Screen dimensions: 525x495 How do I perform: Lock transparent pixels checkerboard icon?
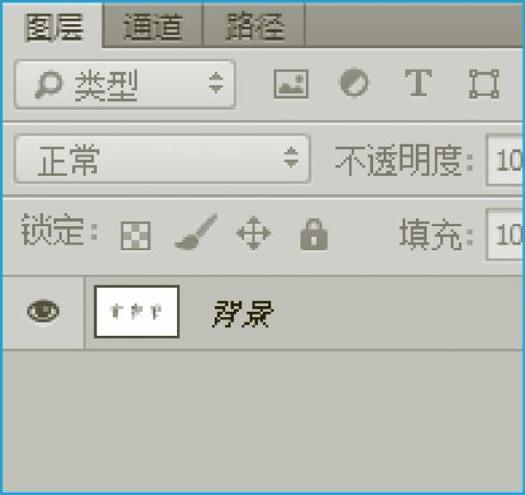click(136, 236)
